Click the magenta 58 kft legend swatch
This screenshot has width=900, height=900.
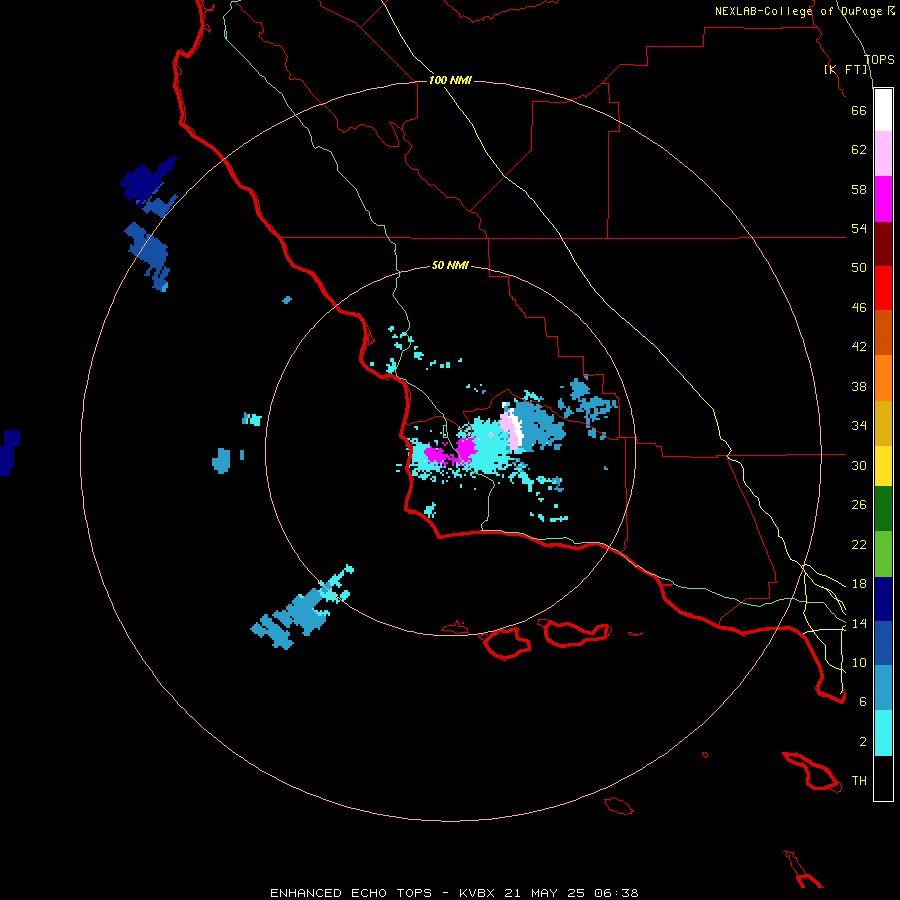click(x=883, y=199)
